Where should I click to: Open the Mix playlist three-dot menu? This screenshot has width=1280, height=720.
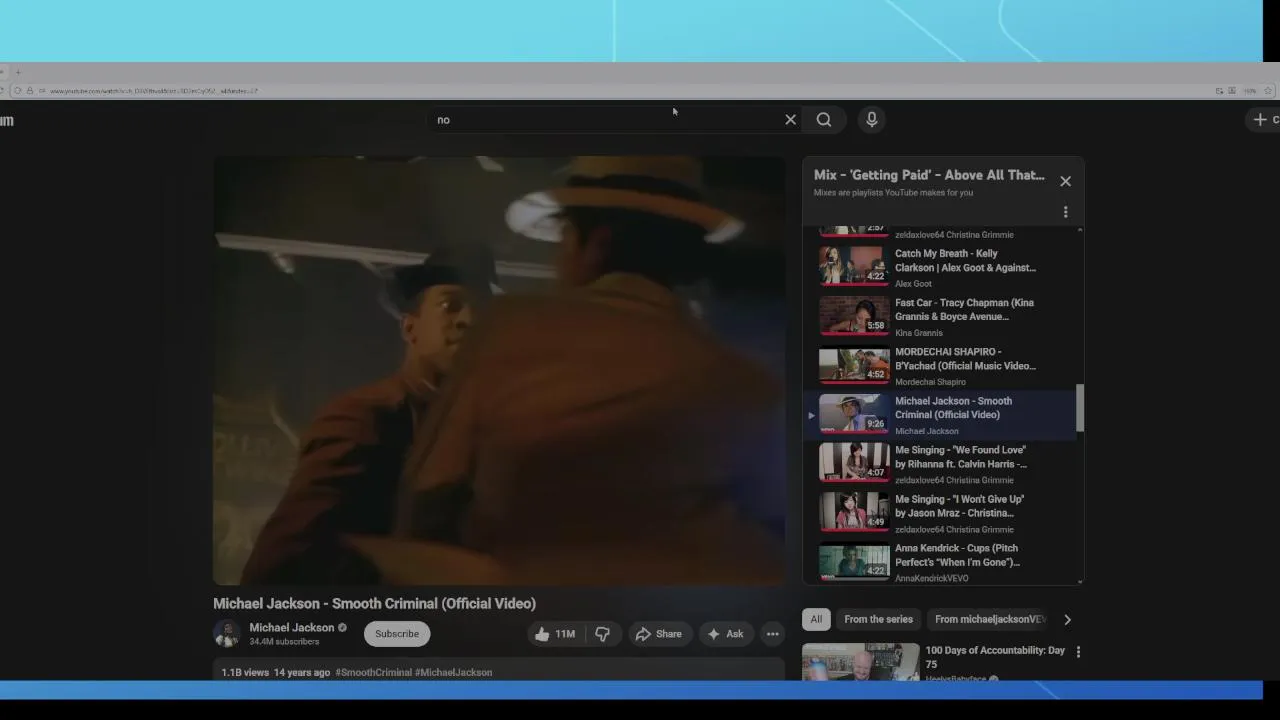1065,212
